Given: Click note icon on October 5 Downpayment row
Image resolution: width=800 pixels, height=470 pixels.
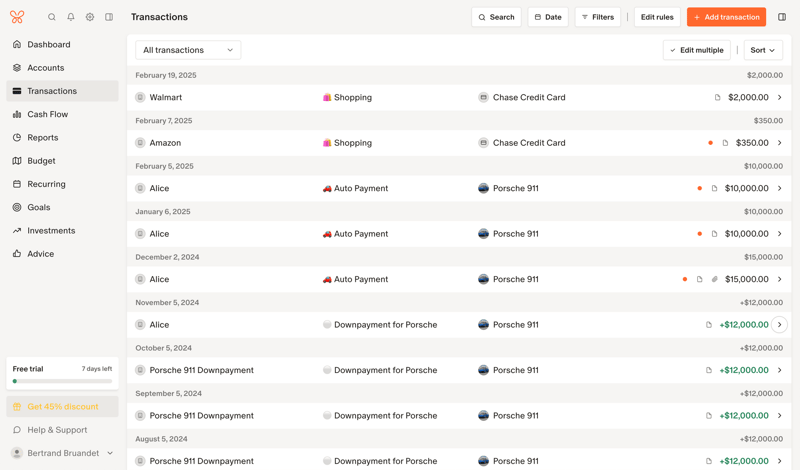Looking at the screenshot, I should pos(709,370).
